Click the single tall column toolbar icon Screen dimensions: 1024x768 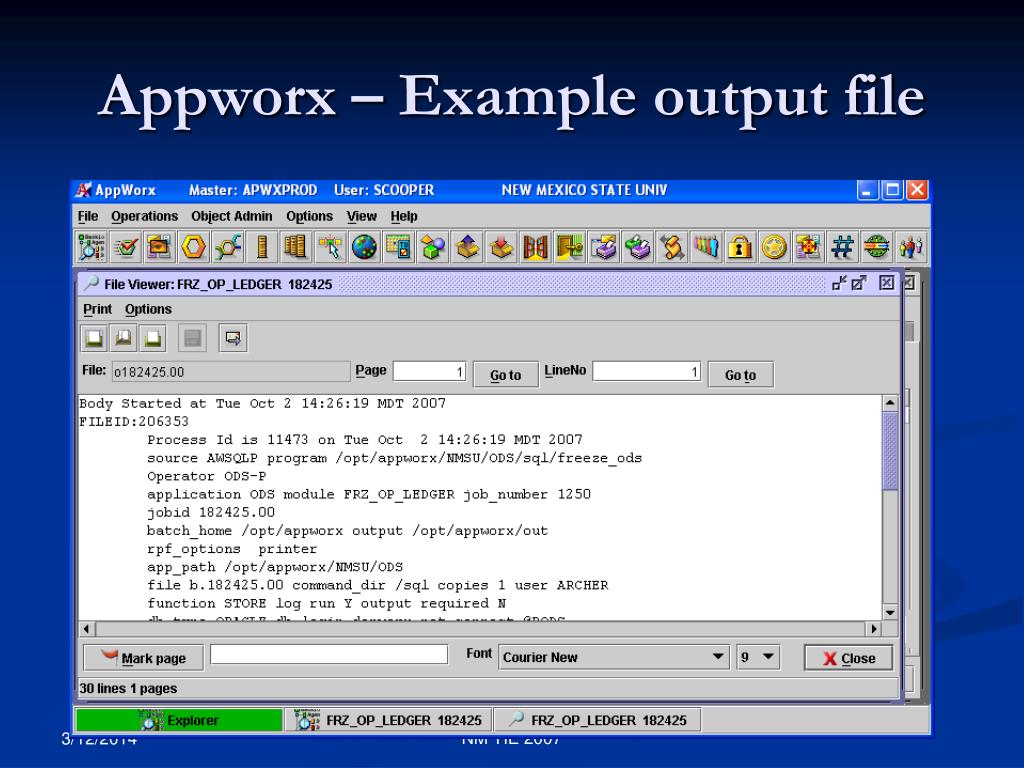coord(262,248)
